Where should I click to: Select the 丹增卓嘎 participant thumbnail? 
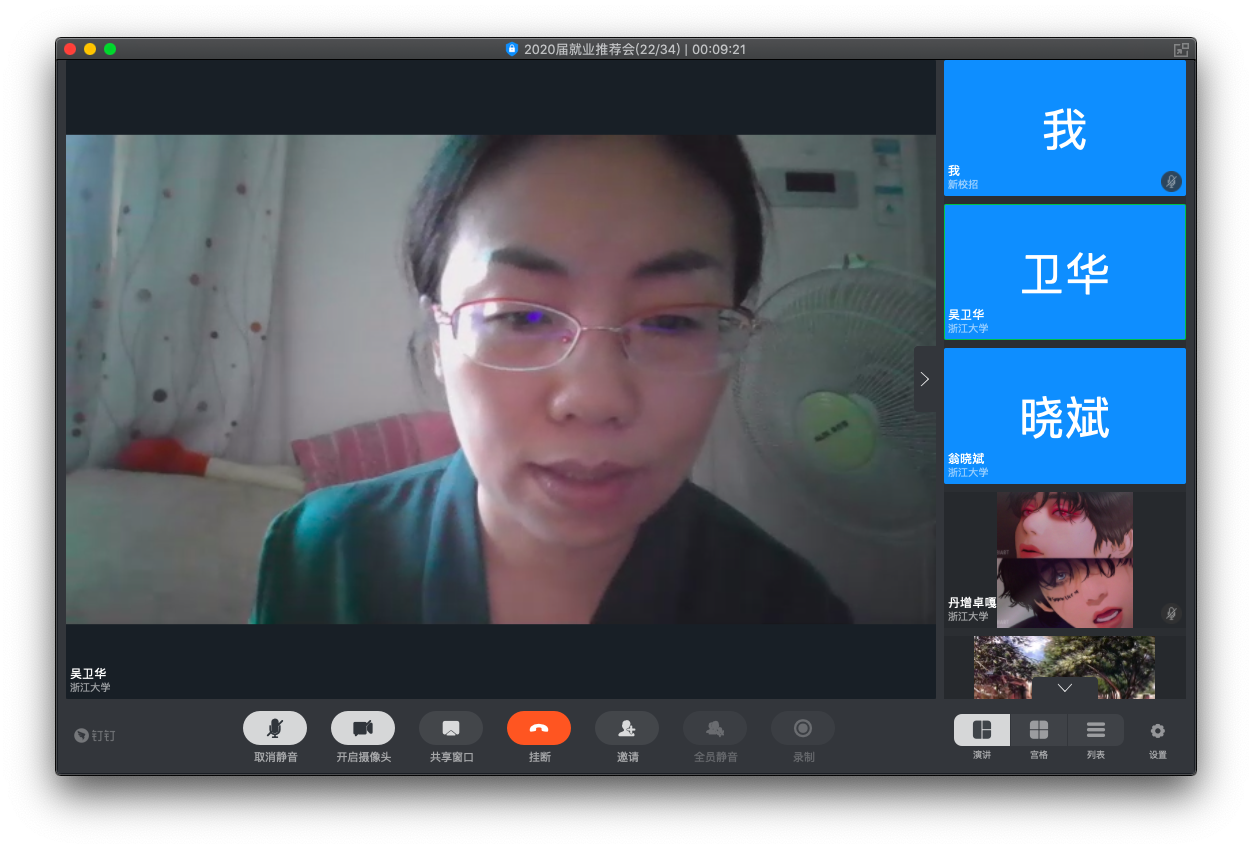pyautogui.click(x=1065, y=560)
